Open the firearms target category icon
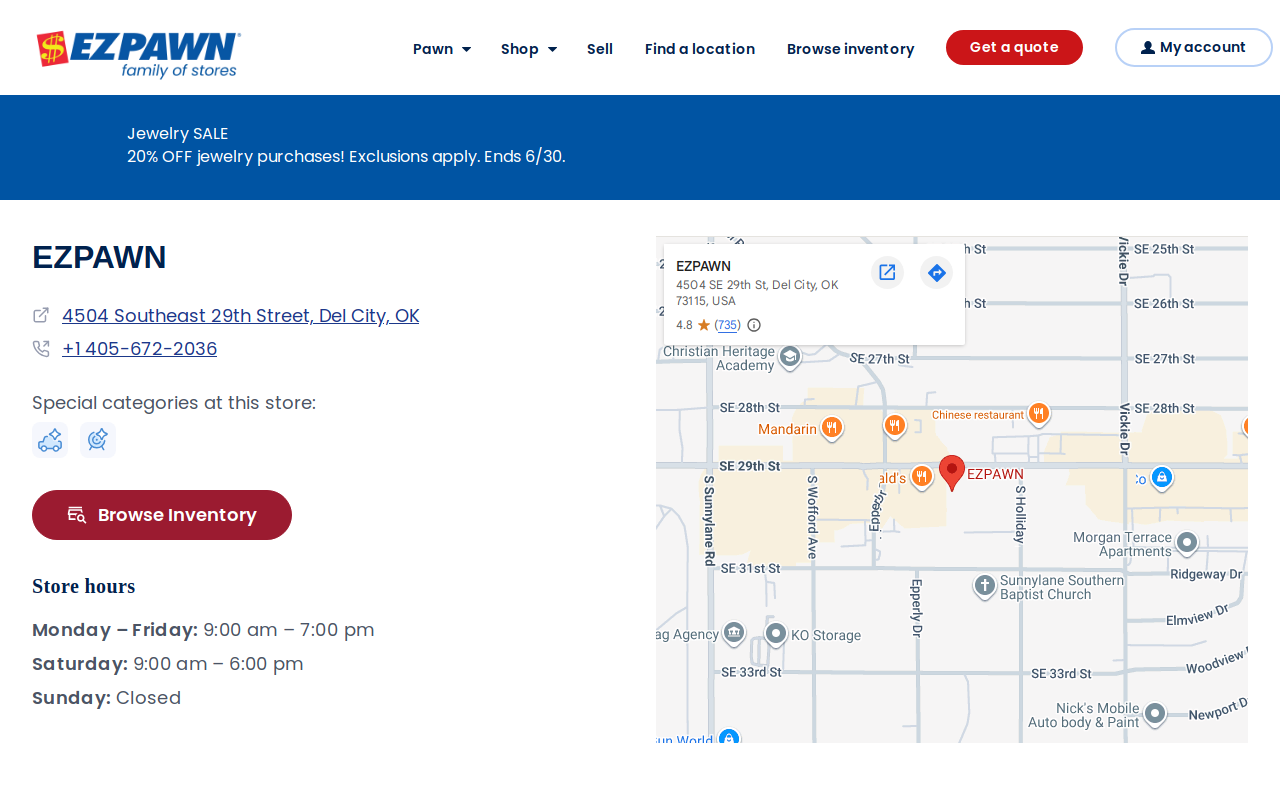This screenshot has height=800, width=1280. coord(98,440)
